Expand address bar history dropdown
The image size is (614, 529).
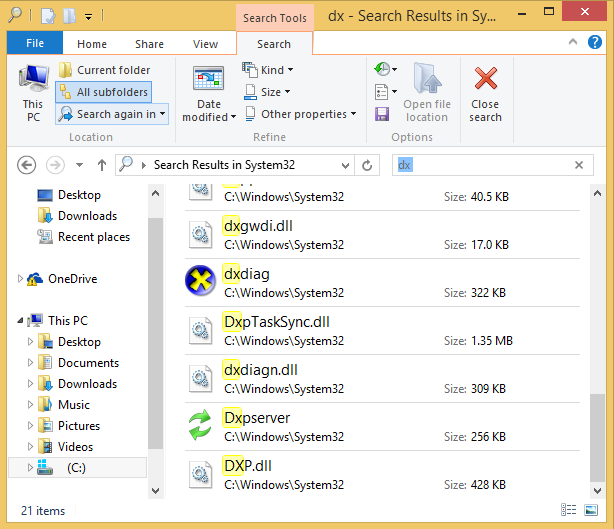(345, 165)
